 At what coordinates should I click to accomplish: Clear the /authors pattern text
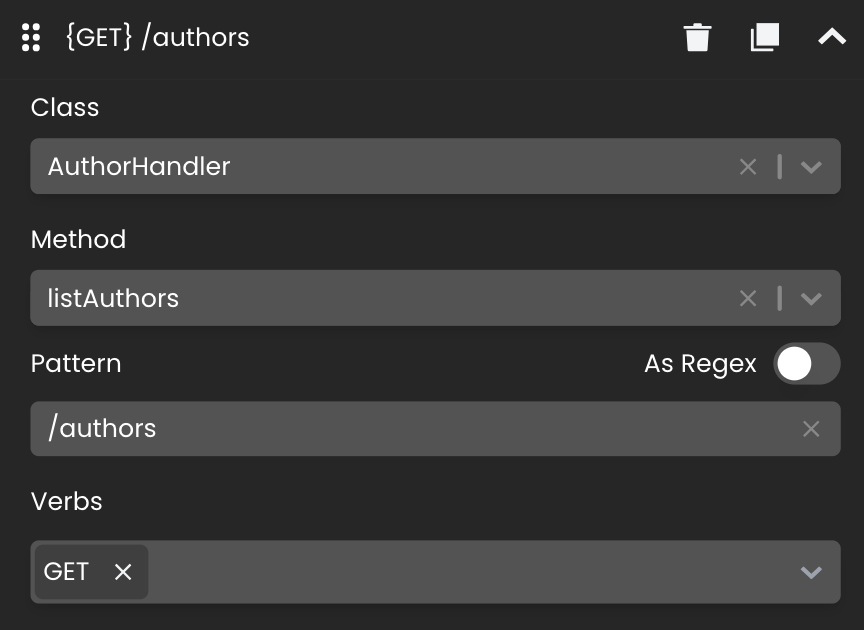point(811,429)
